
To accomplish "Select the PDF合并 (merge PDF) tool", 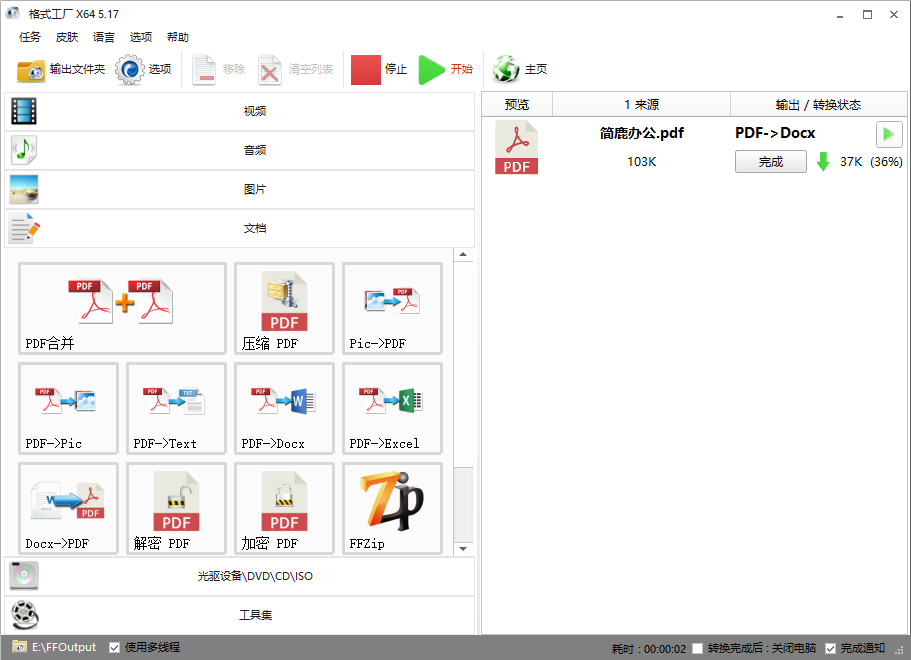I will tap(122, 308).
